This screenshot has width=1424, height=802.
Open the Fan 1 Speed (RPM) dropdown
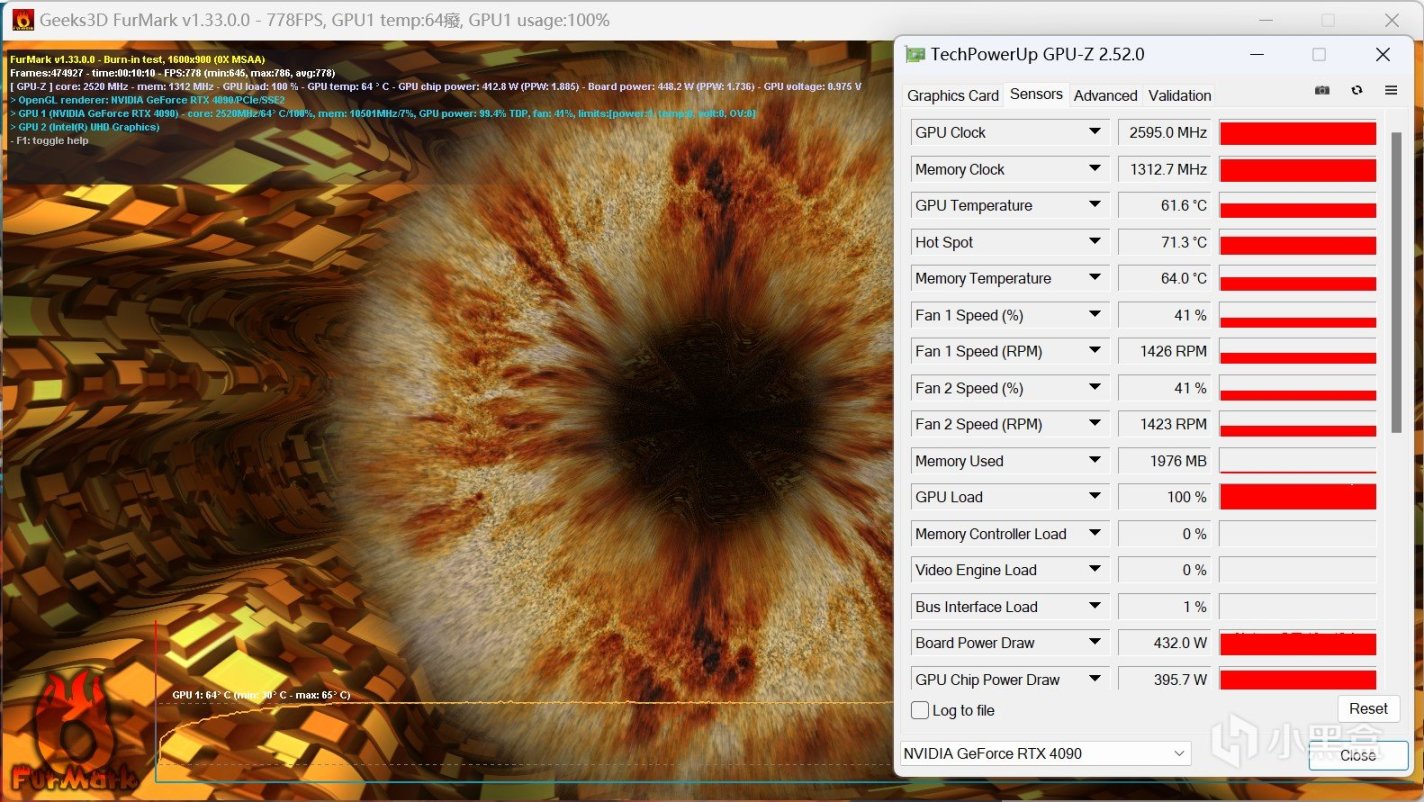click(x=1095, y=351)
